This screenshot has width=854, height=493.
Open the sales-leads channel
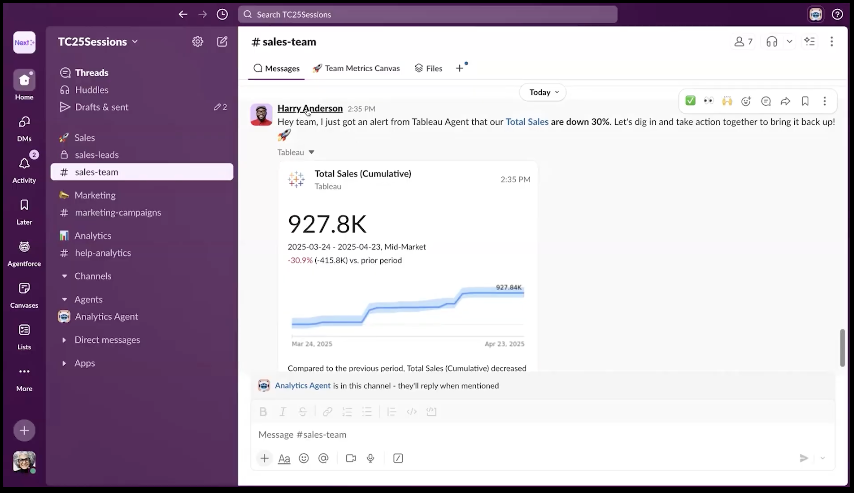(142, 155)
